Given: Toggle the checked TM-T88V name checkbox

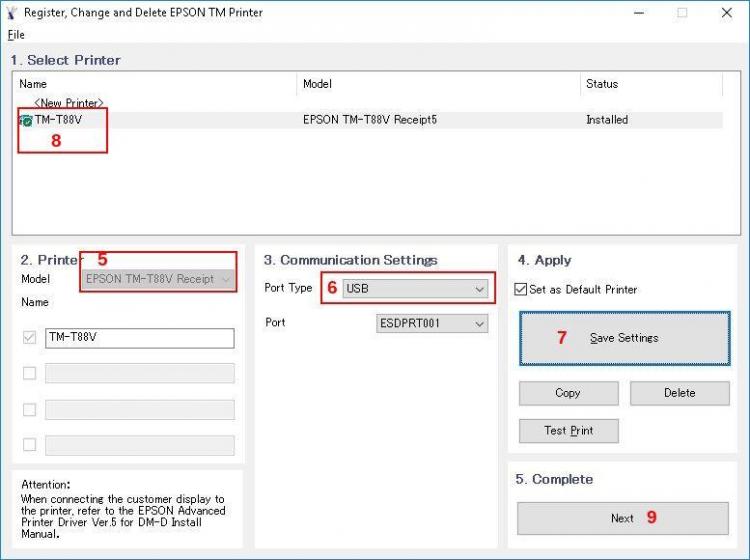Looking at the screenshot, I should click(29, 338).
